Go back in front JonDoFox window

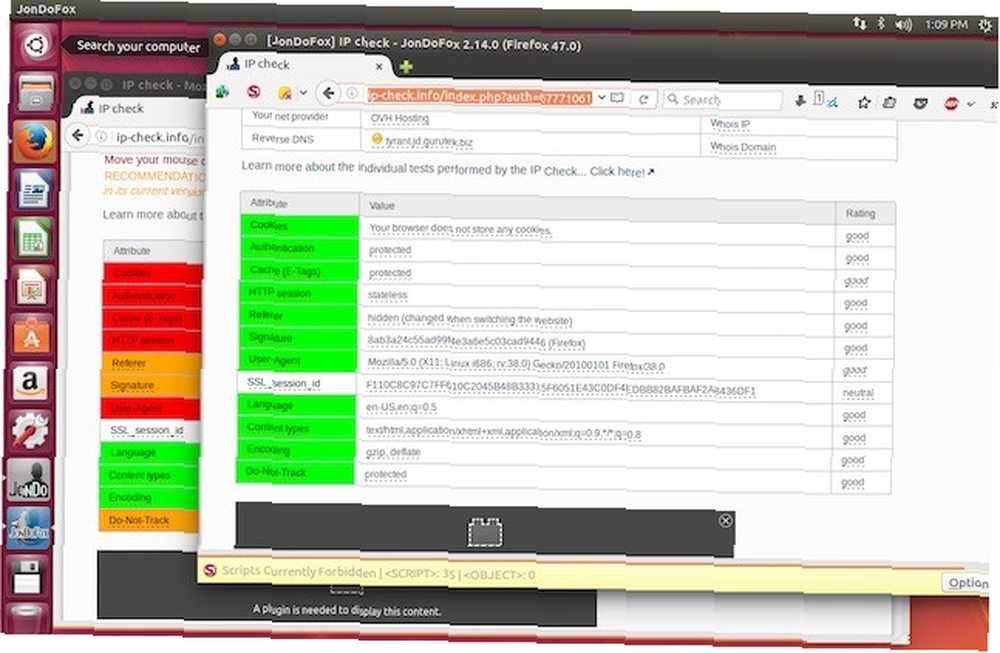pyautogui.click(x=328, y=94)
